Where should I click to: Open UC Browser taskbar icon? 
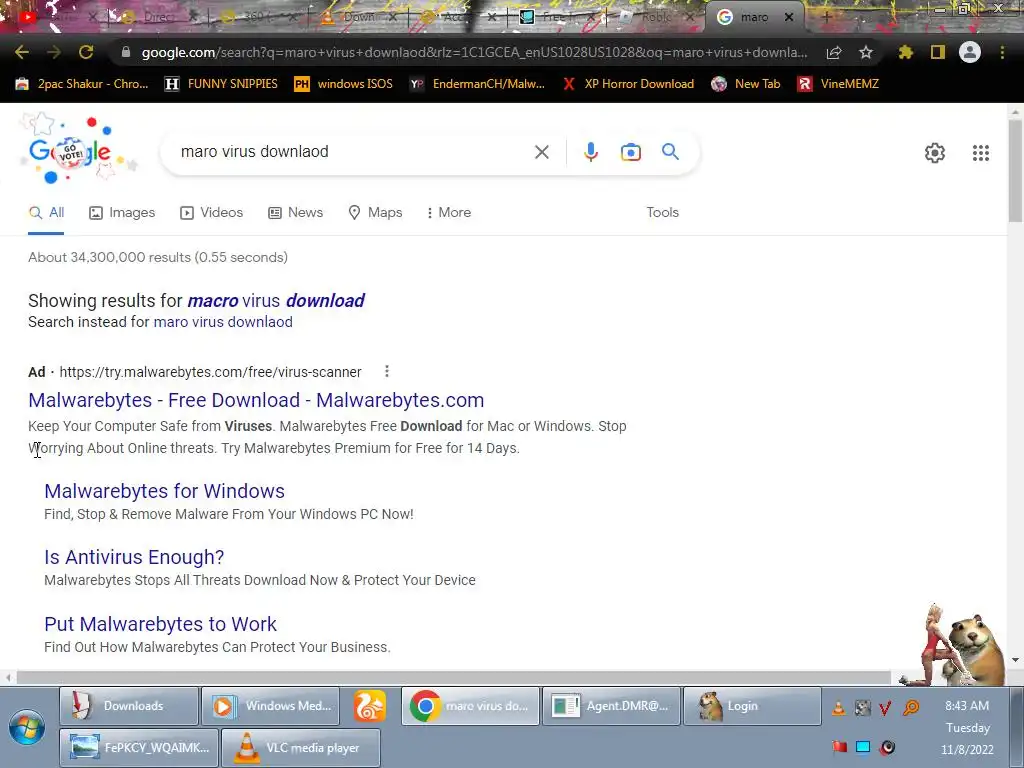point(370,706)
